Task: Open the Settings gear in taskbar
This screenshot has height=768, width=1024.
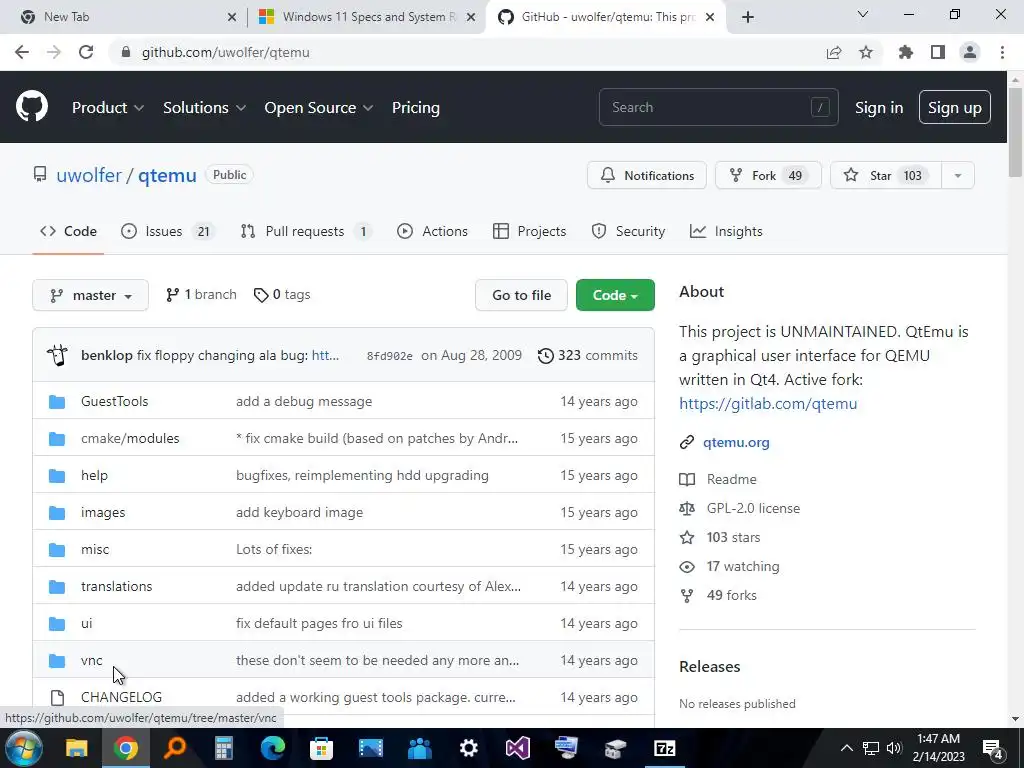Action: pos(468,748)
